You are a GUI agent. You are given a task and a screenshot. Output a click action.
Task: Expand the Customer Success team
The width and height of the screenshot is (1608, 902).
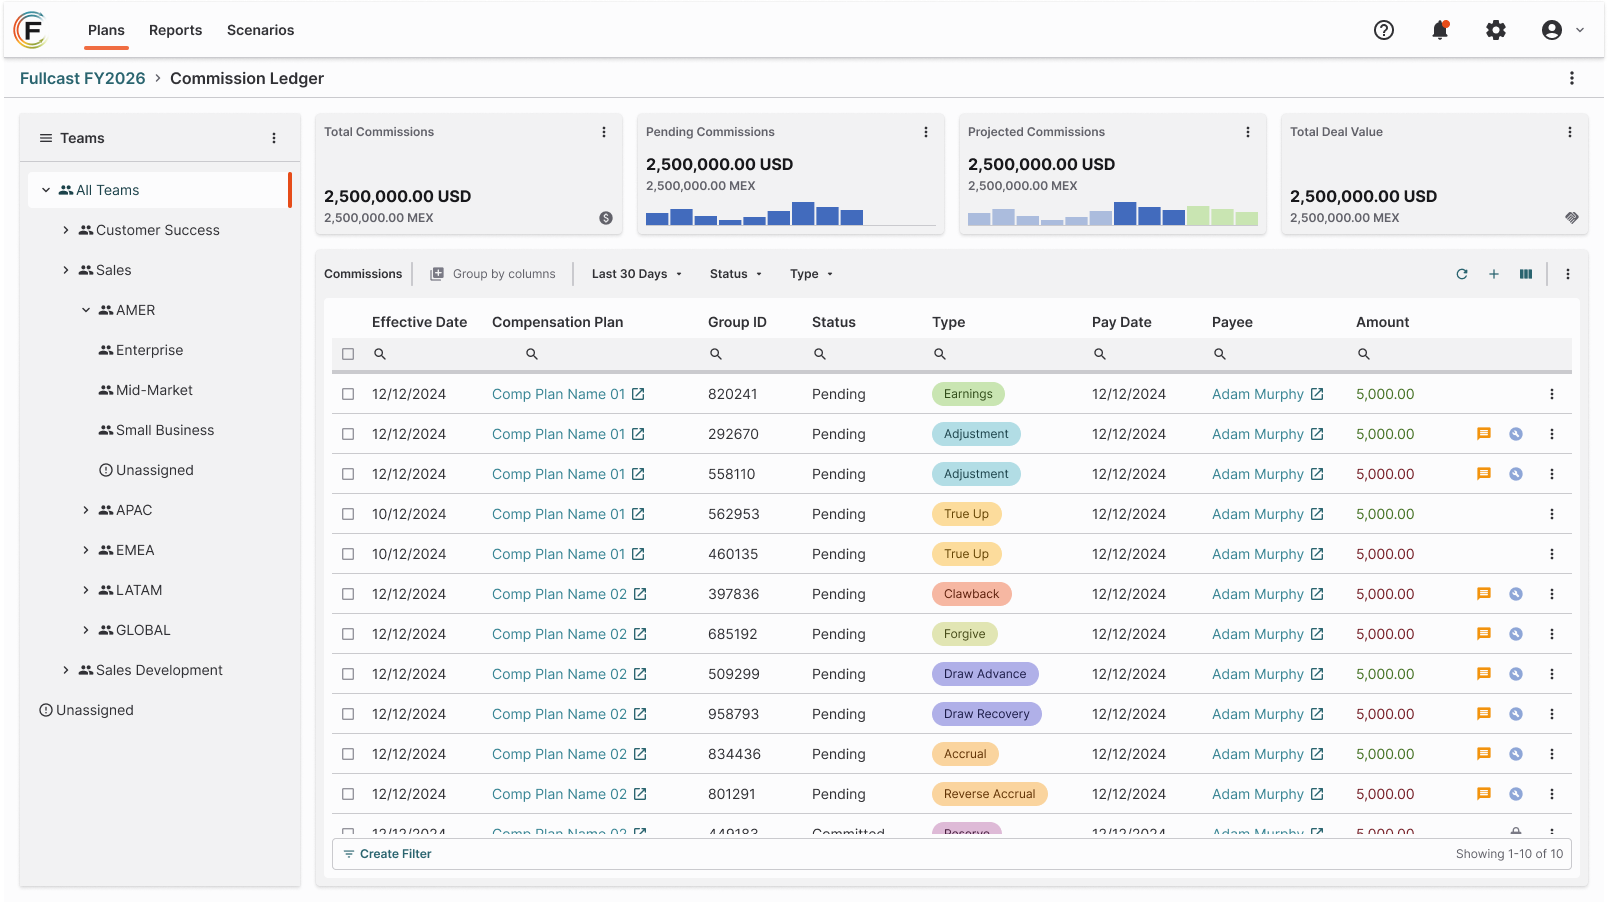tap(66, 230)
